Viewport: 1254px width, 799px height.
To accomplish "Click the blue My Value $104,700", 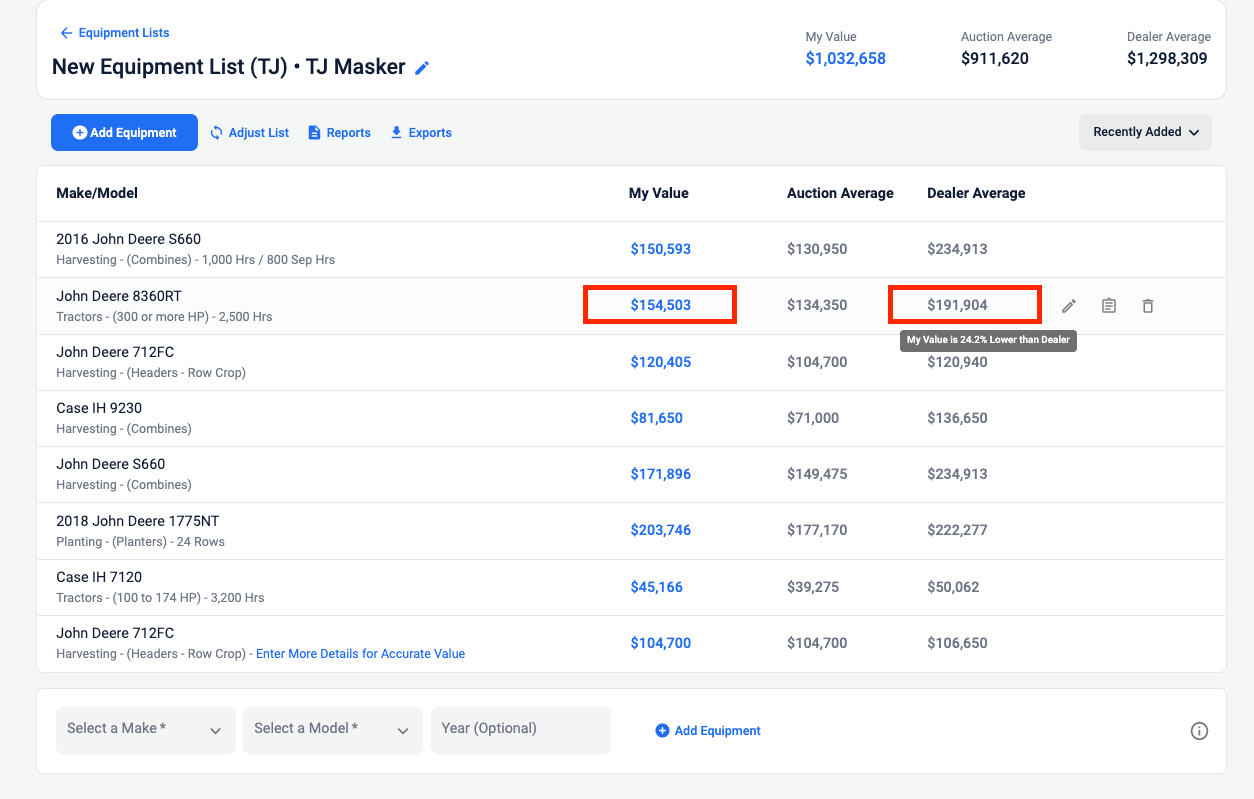I will (x=660, y=643).
